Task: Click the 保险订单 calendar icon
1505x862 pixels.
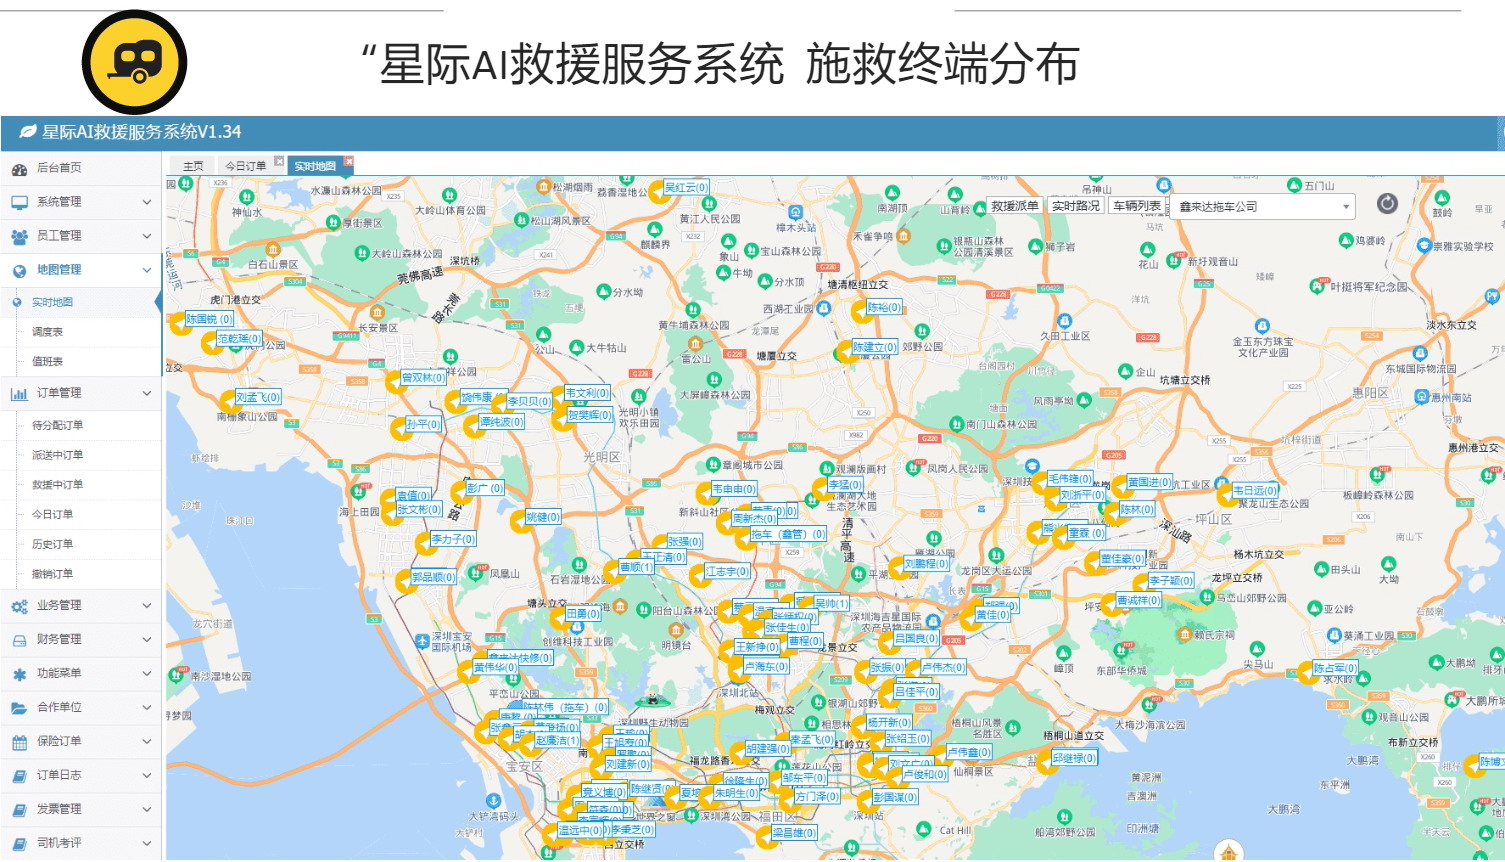Action: pos(19,742)
